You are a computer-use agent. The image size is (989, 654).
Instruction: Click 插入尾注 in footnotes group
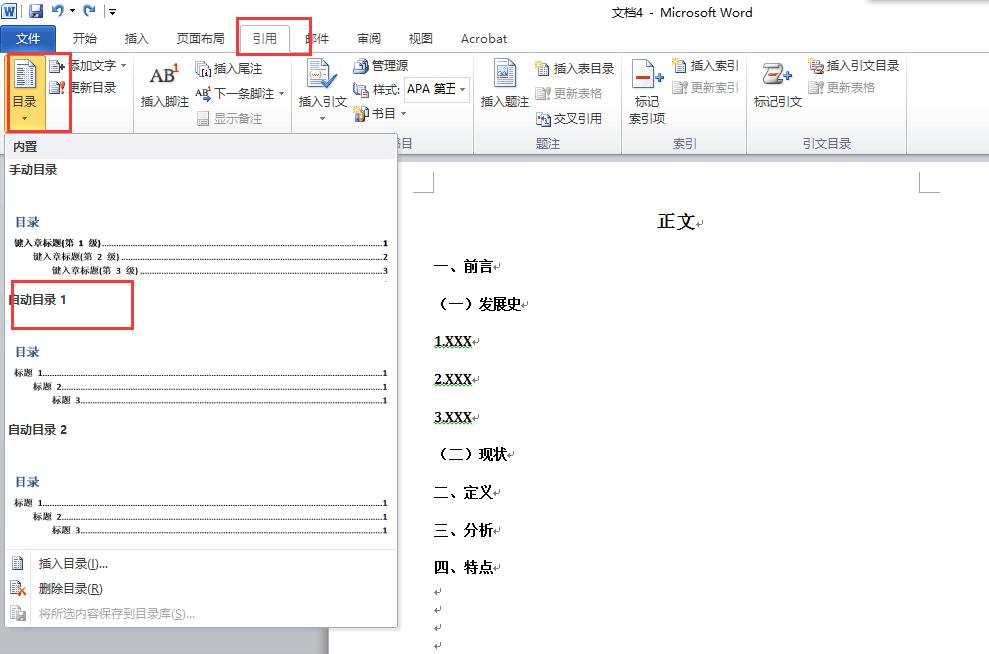[228, 68]
